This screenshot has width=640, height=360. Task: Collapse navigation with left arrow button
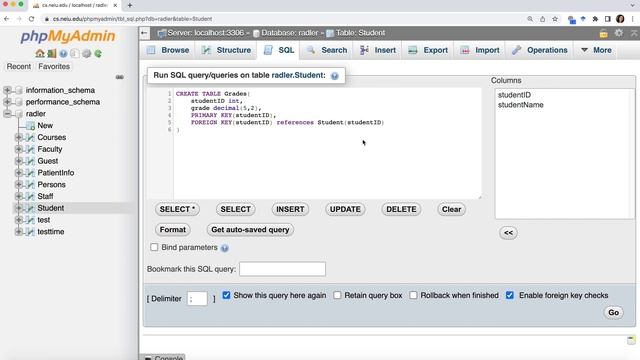pyautogui.click(x=144, y=33)
